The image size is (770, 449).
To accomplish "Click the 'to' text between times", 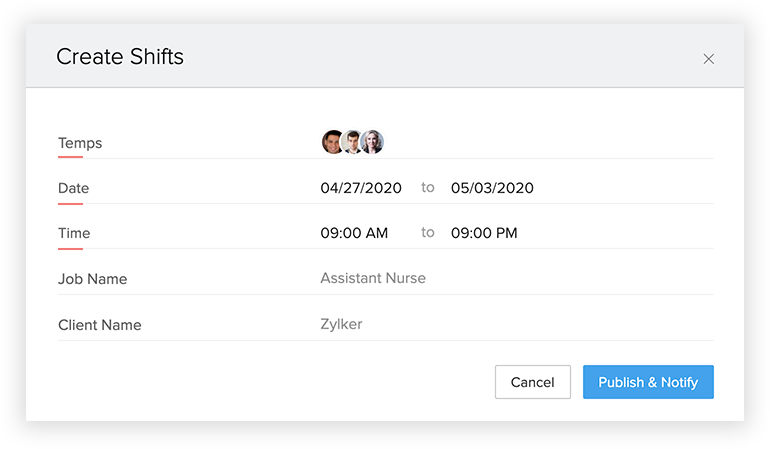I will click(428, 232).
